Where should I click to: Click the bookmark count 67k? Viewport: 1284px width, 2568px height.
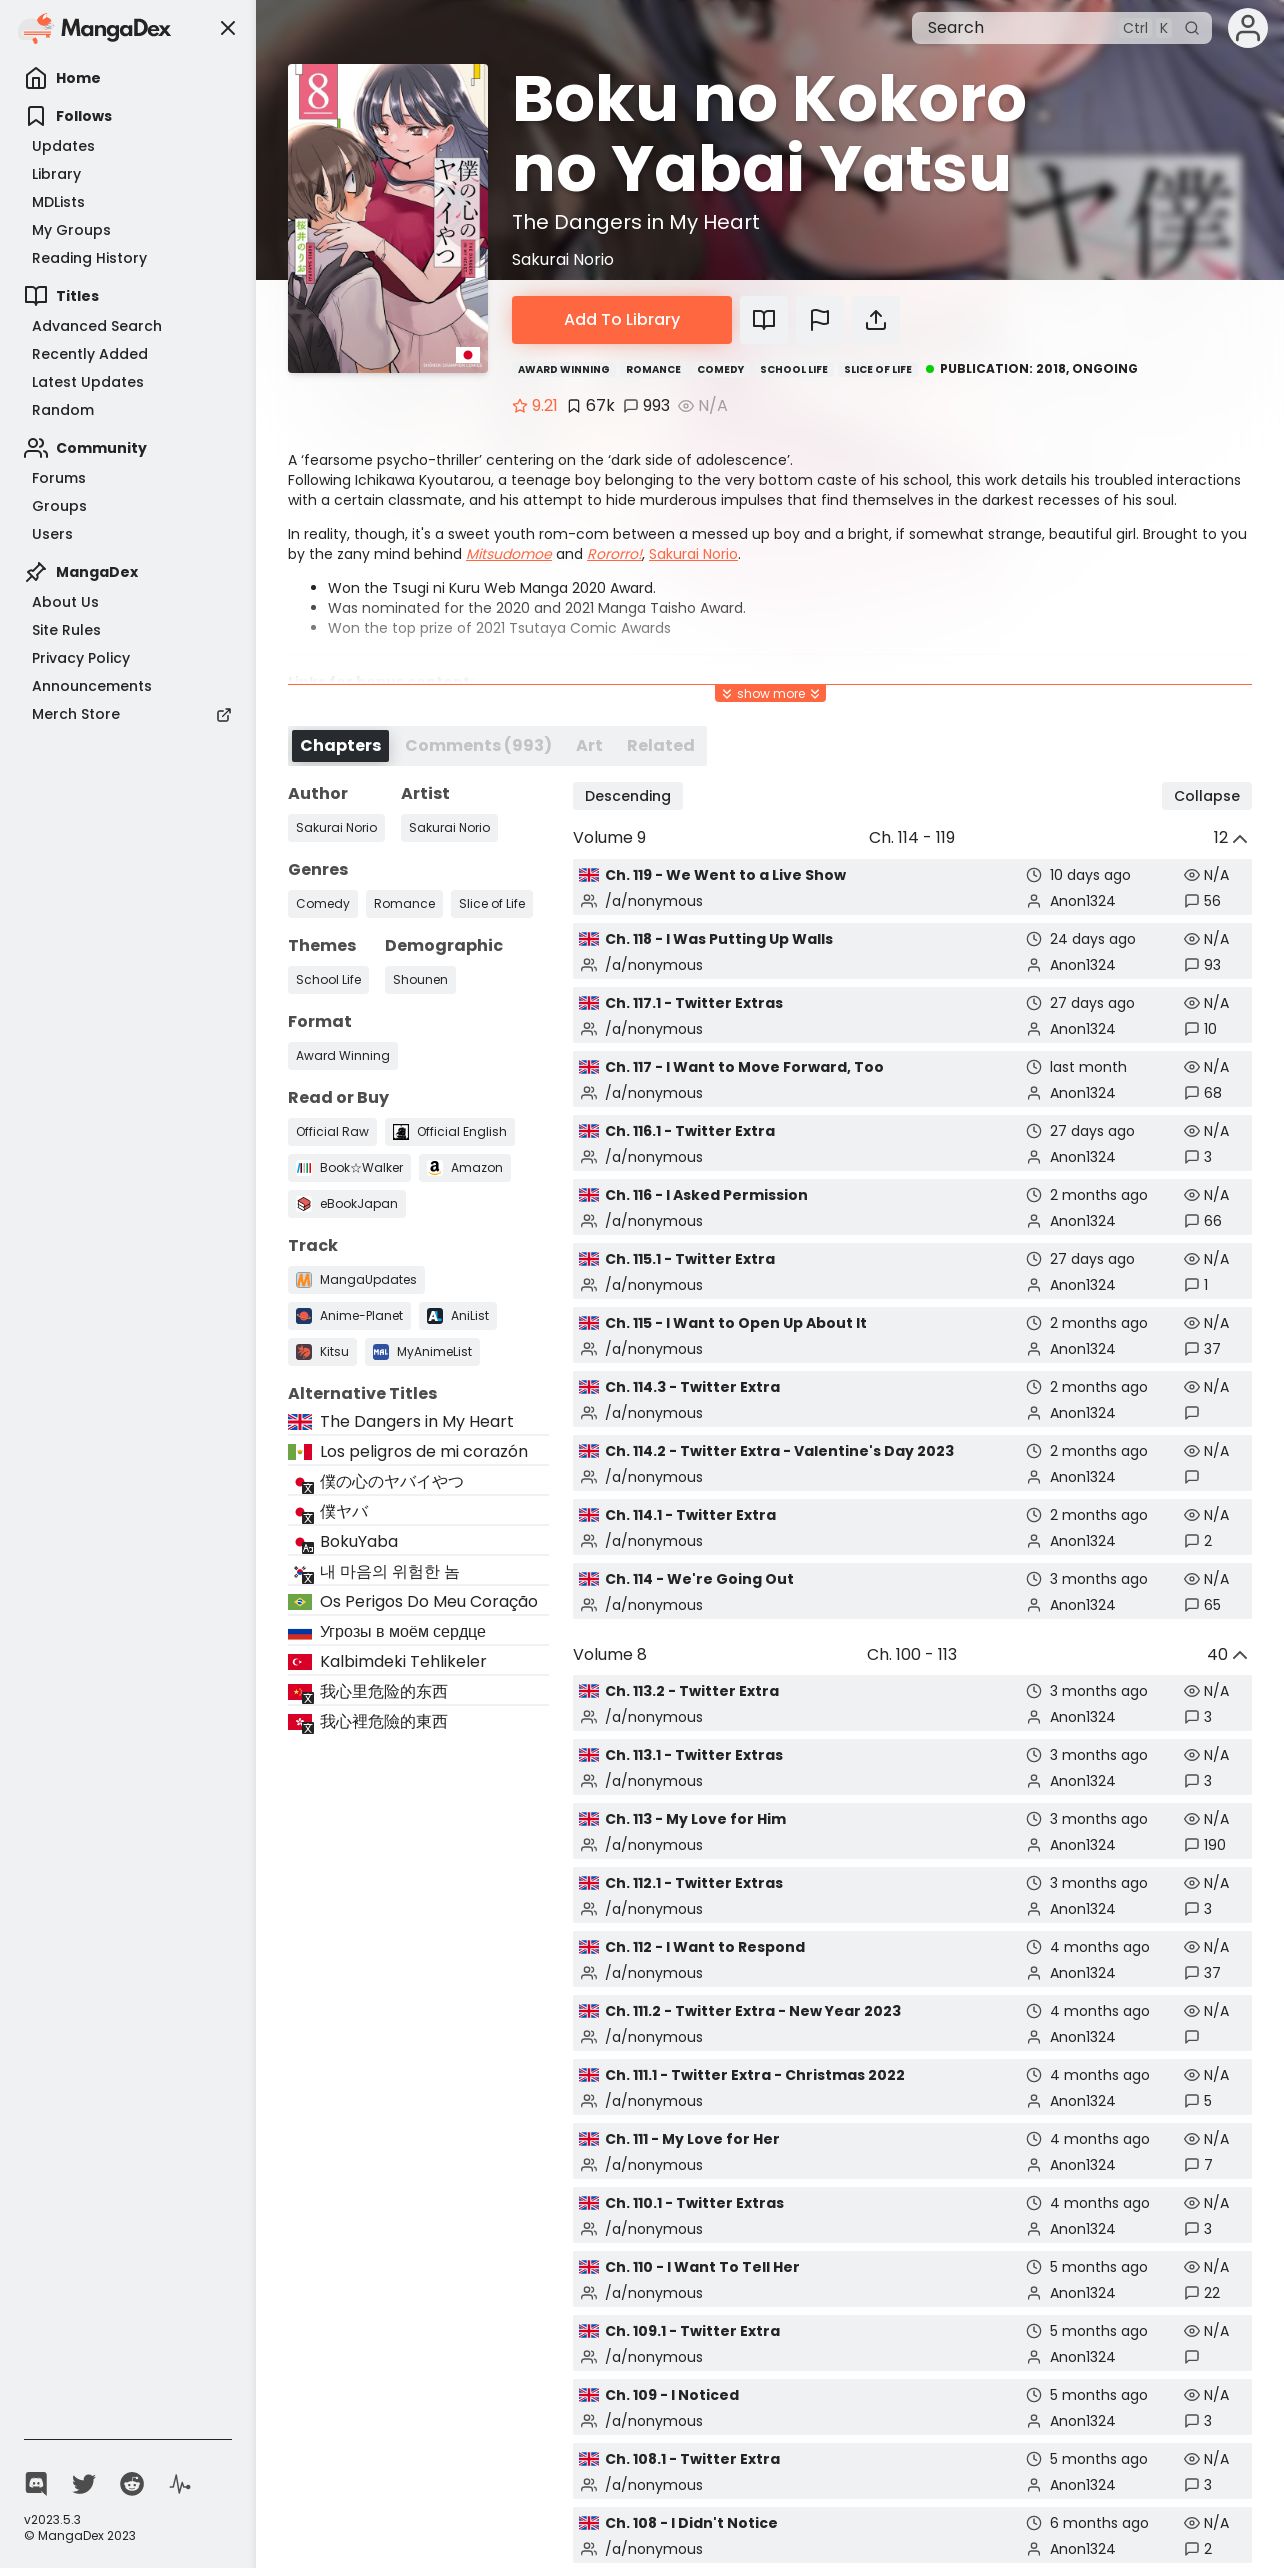click(591, 406)
